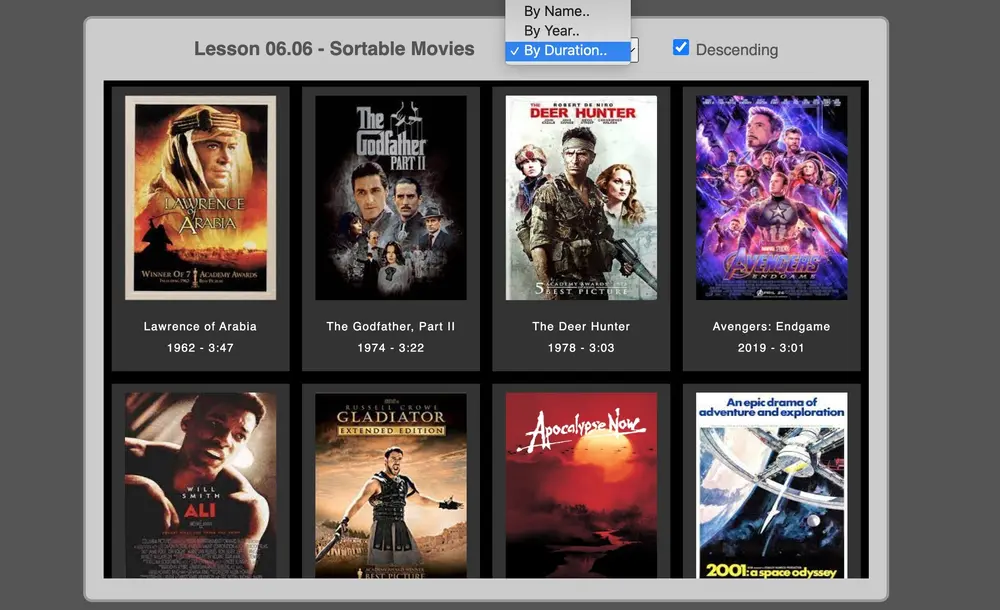This screenshot has height=610, width=1000.
Task: Open the sort dropdown arrow
Action: coord(634,50)
